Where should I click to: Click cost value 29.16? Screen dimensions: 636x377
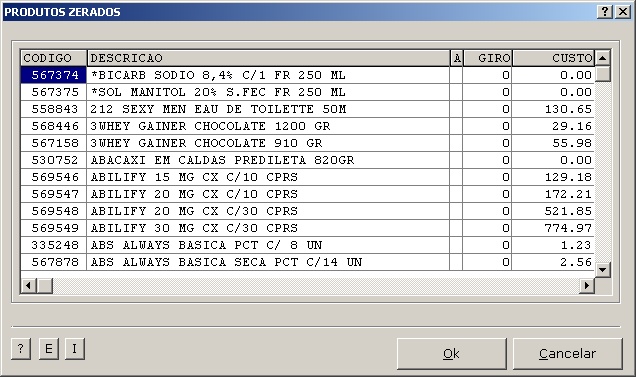[x=572, y=126]
